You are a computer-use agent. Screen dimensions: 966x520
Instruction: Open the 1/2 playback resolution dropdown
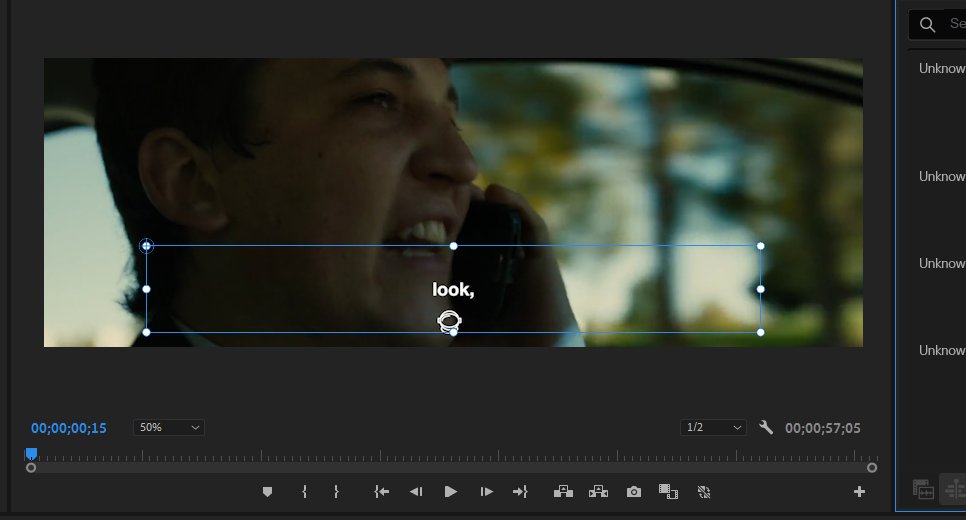[713, 427]
